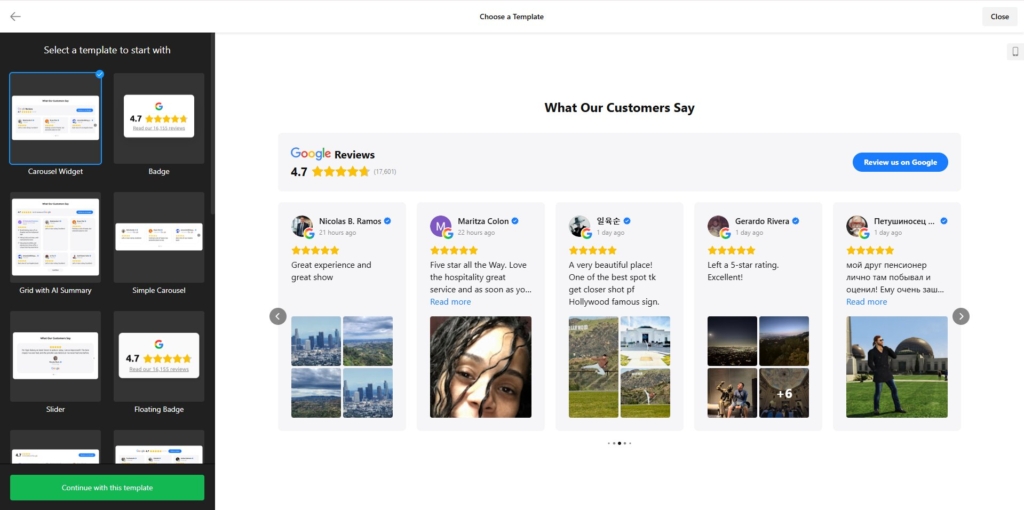
Task: Click Gerardo Rivera avatar
Action: 718,226
